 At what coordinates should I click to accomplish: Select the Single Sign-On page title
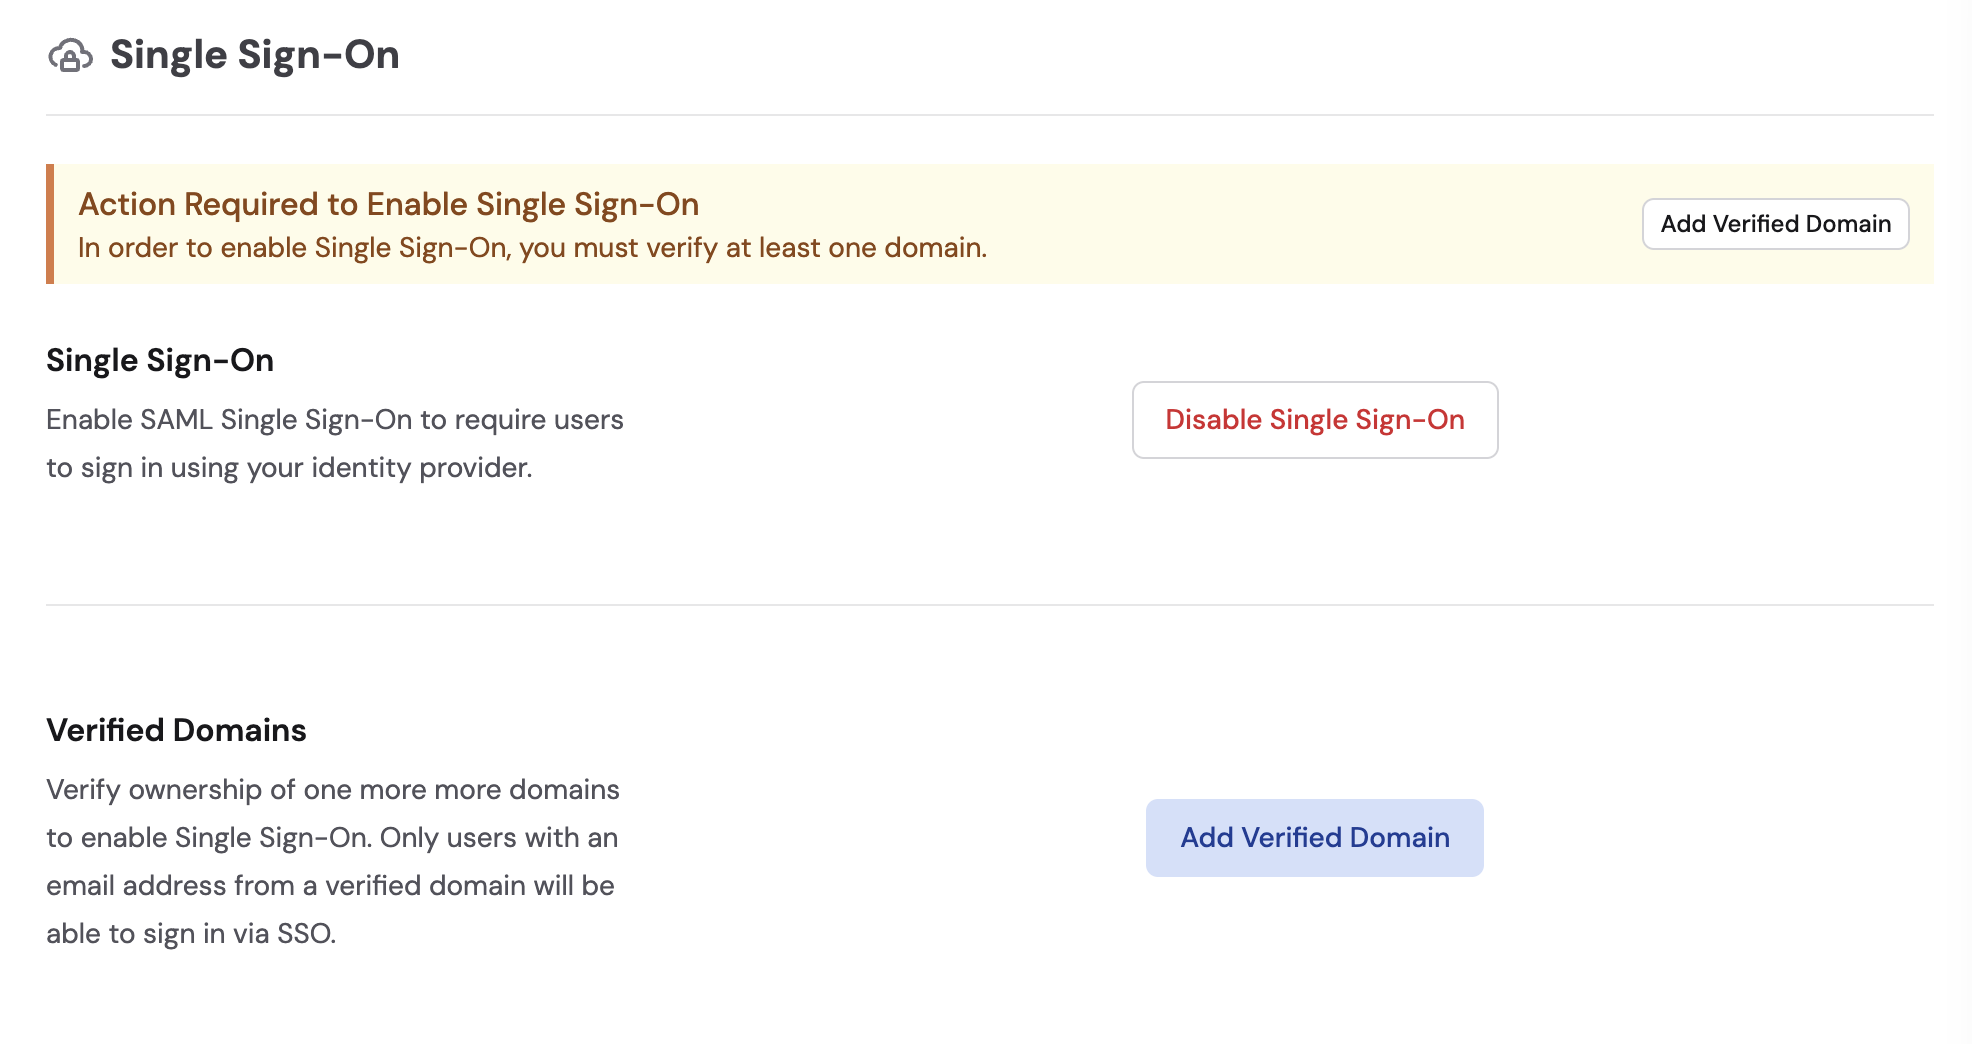click(255, 55)
